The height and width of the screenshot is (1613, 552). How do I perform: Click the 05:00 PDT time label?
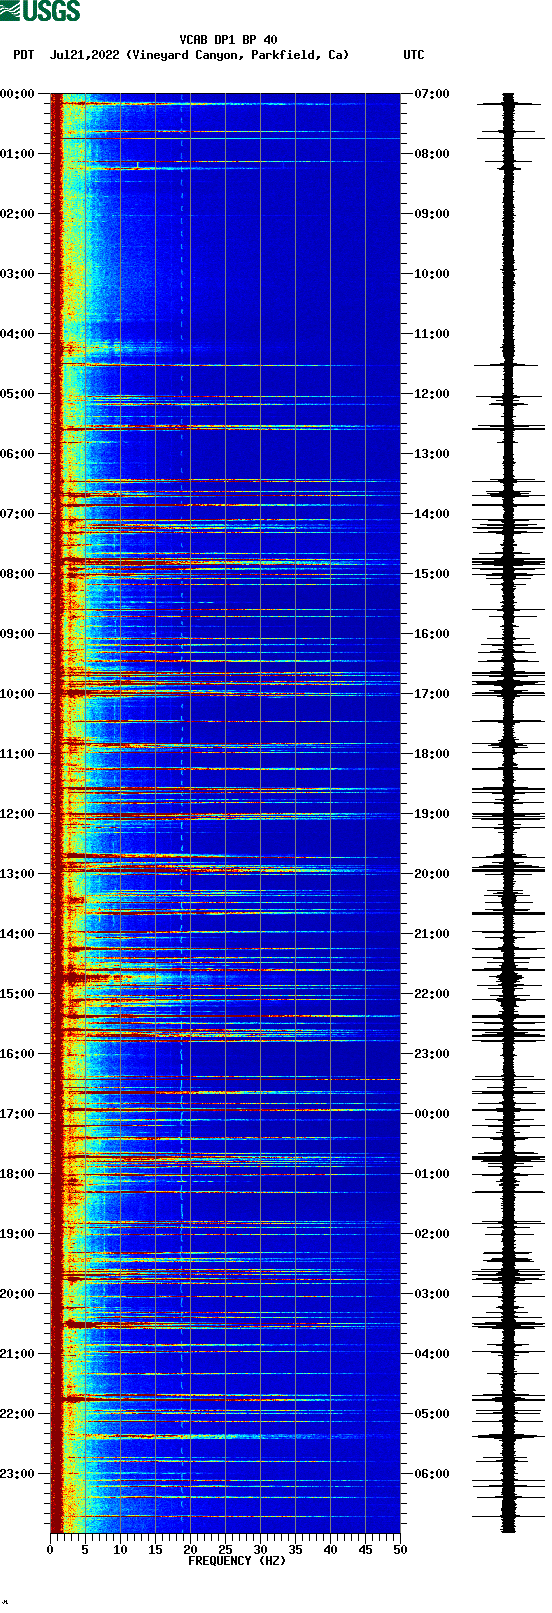click(18, 394)
